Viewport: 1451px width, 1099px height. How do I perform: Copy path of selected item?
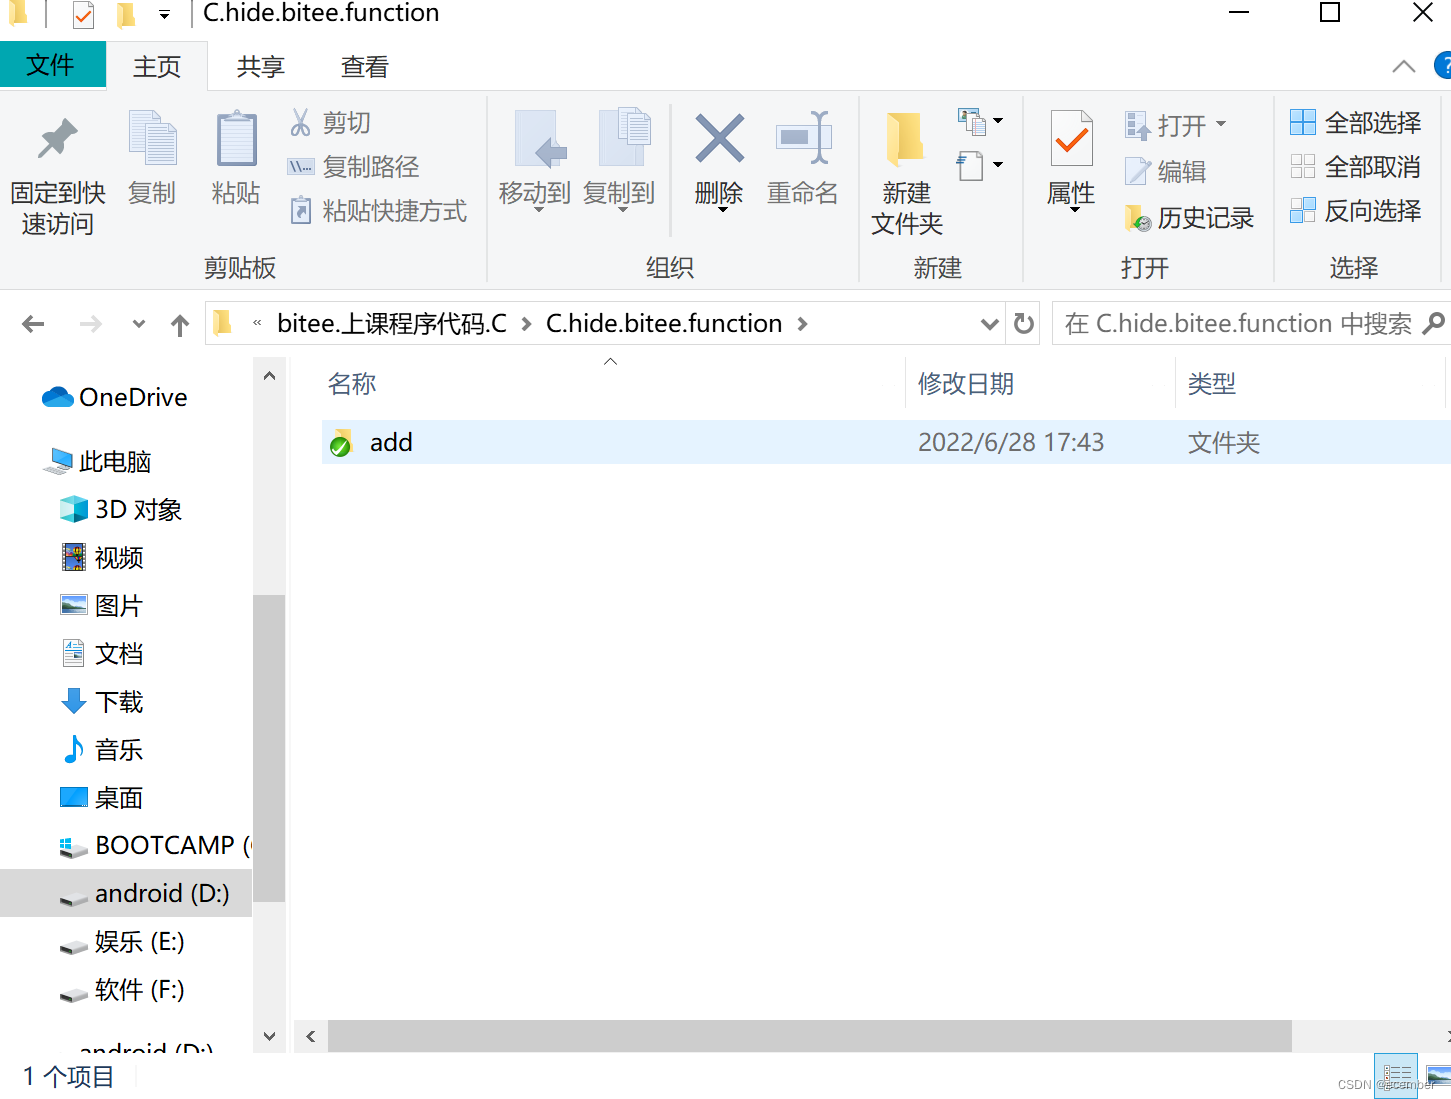pyautogui.click(x=353, y=167)
